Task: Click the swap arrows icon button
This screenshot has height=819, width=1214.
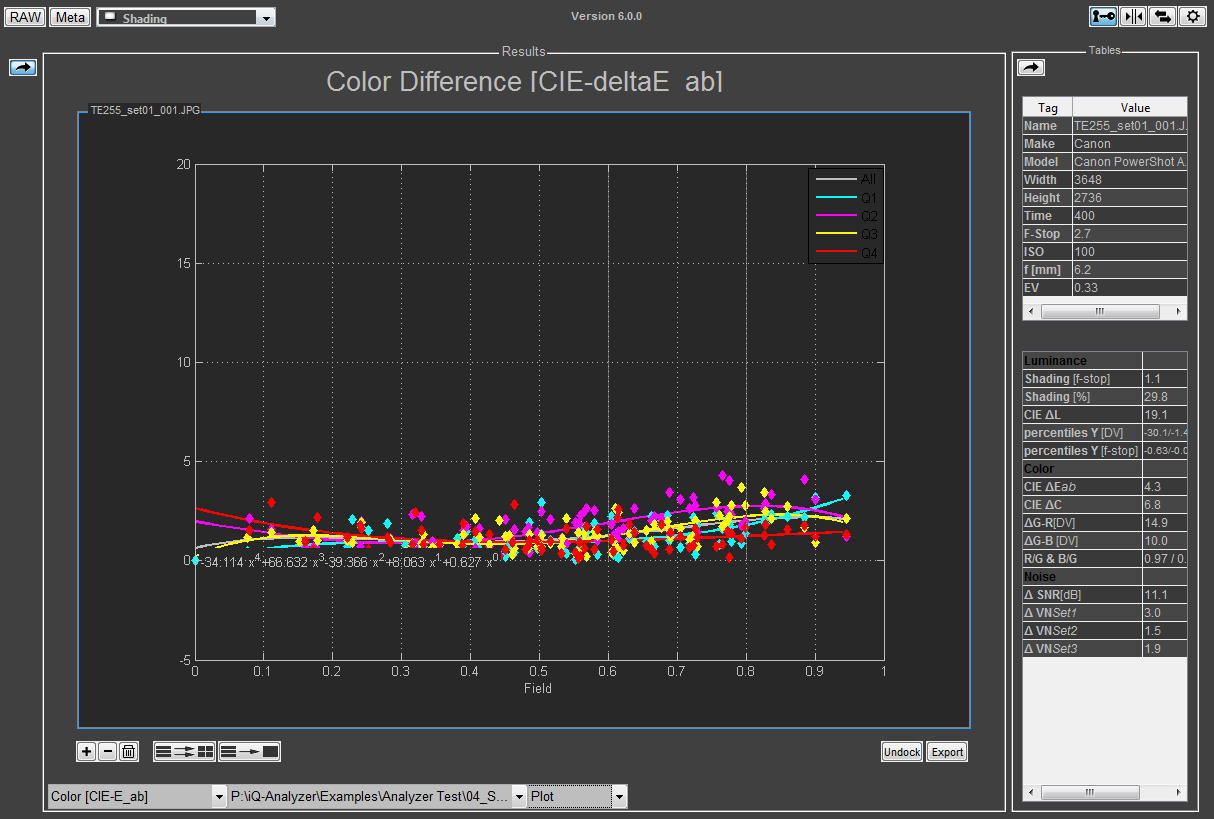Action: (x=1162, y=16)
